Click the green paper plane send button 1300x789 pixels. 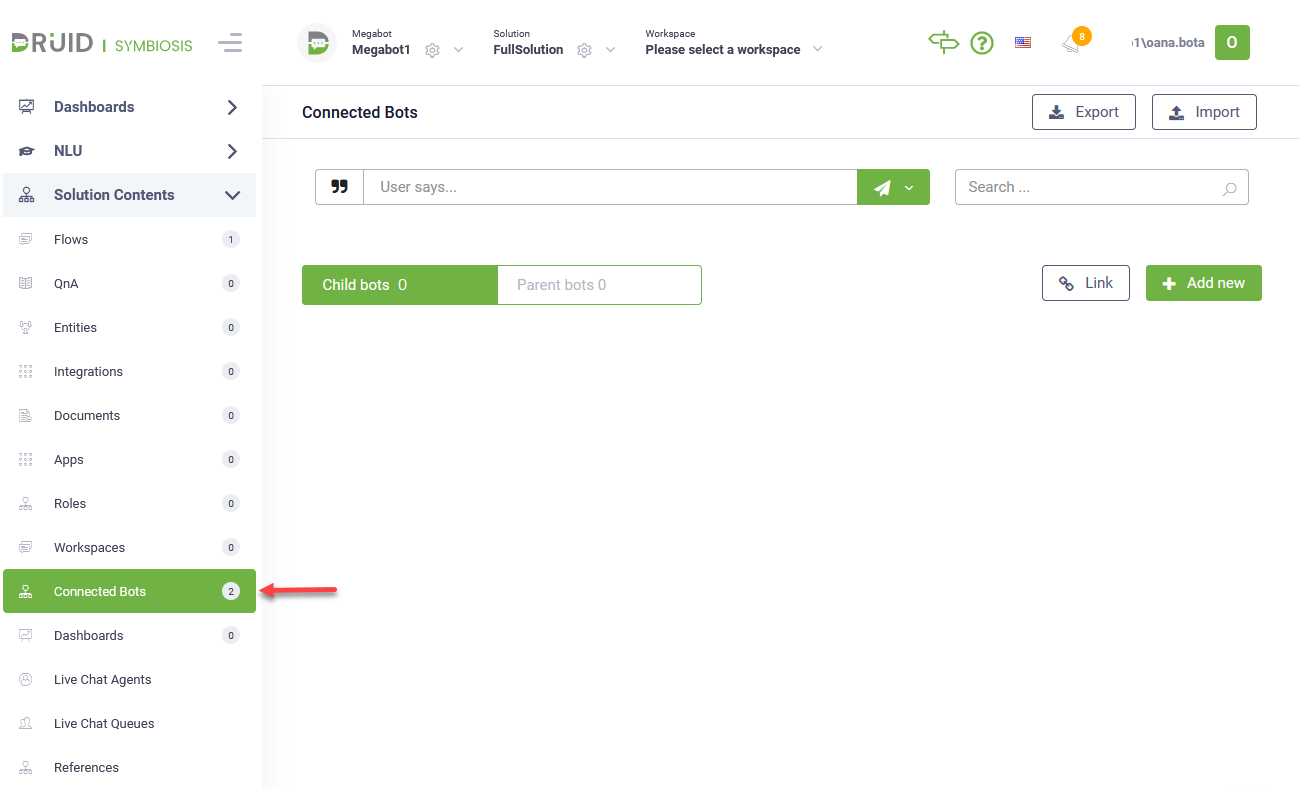tap(882, 187)
